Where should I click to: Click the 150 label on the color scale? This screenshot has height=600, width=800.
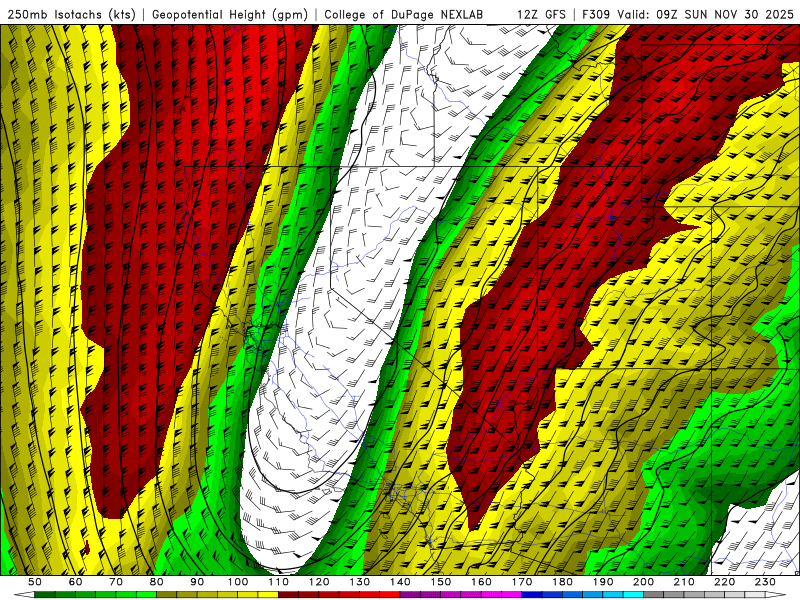point(441,582)
